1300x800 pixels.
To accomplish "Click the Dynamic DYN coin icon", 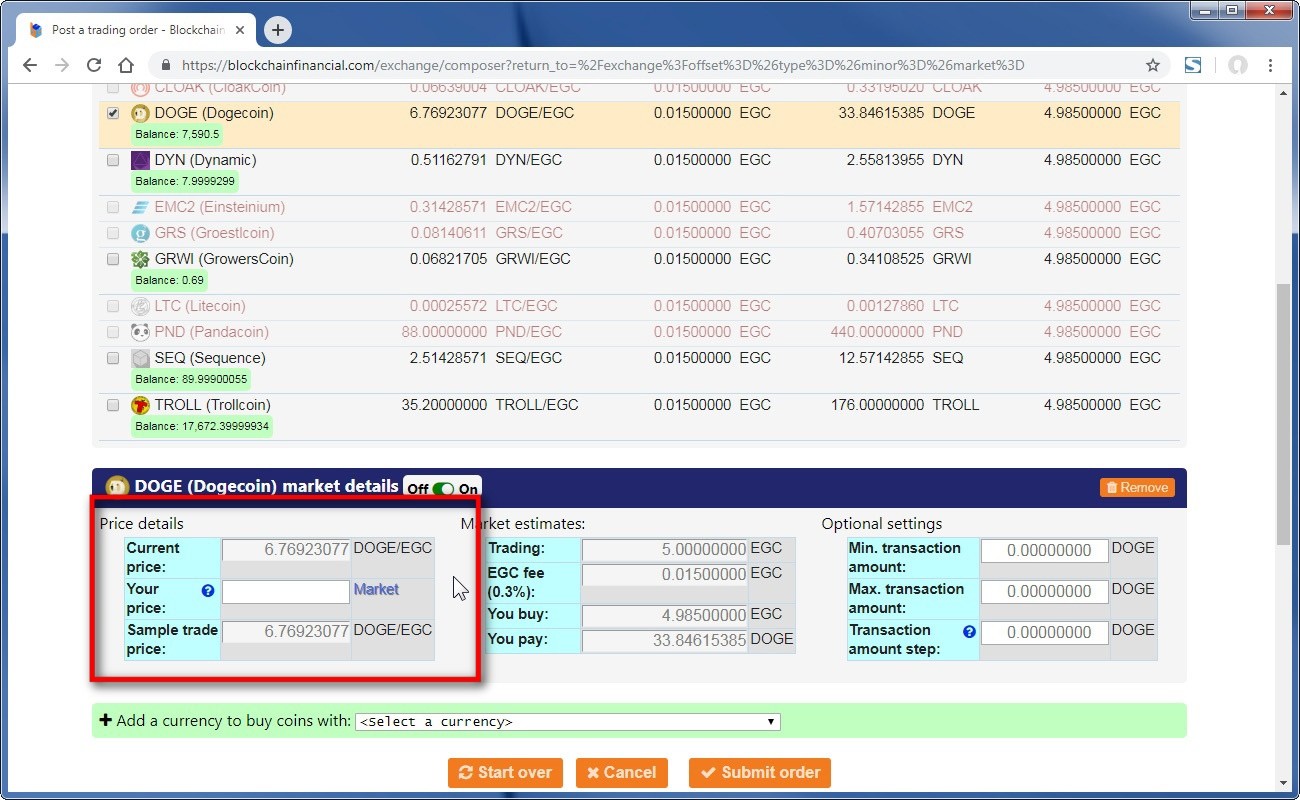I will [141, 160].
